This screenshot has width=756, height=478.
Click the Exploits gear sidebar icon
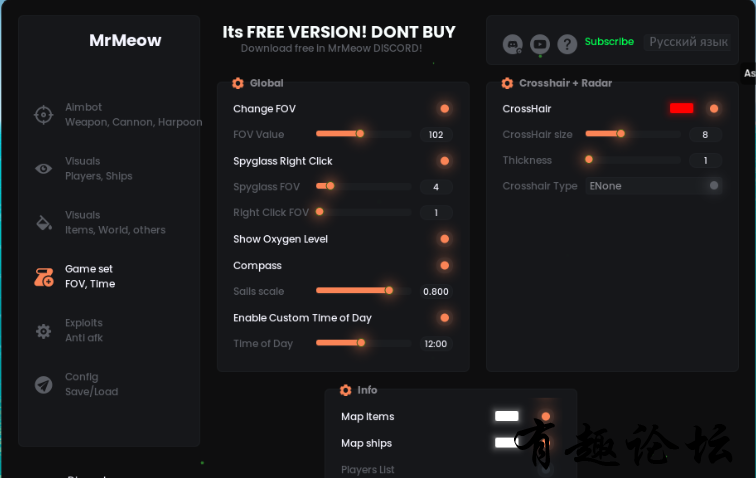[x=43, y=331]
